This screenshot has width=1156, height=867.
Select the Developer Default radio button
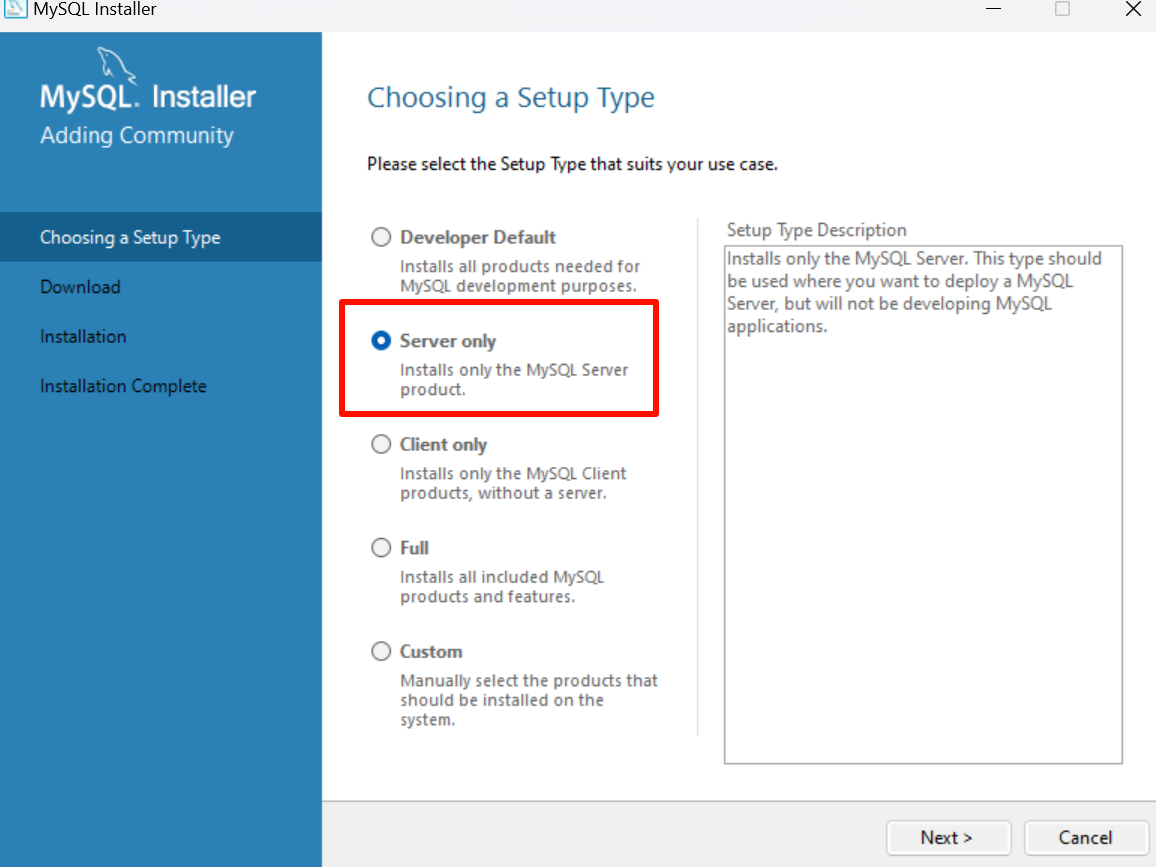(x=381, y=238)
